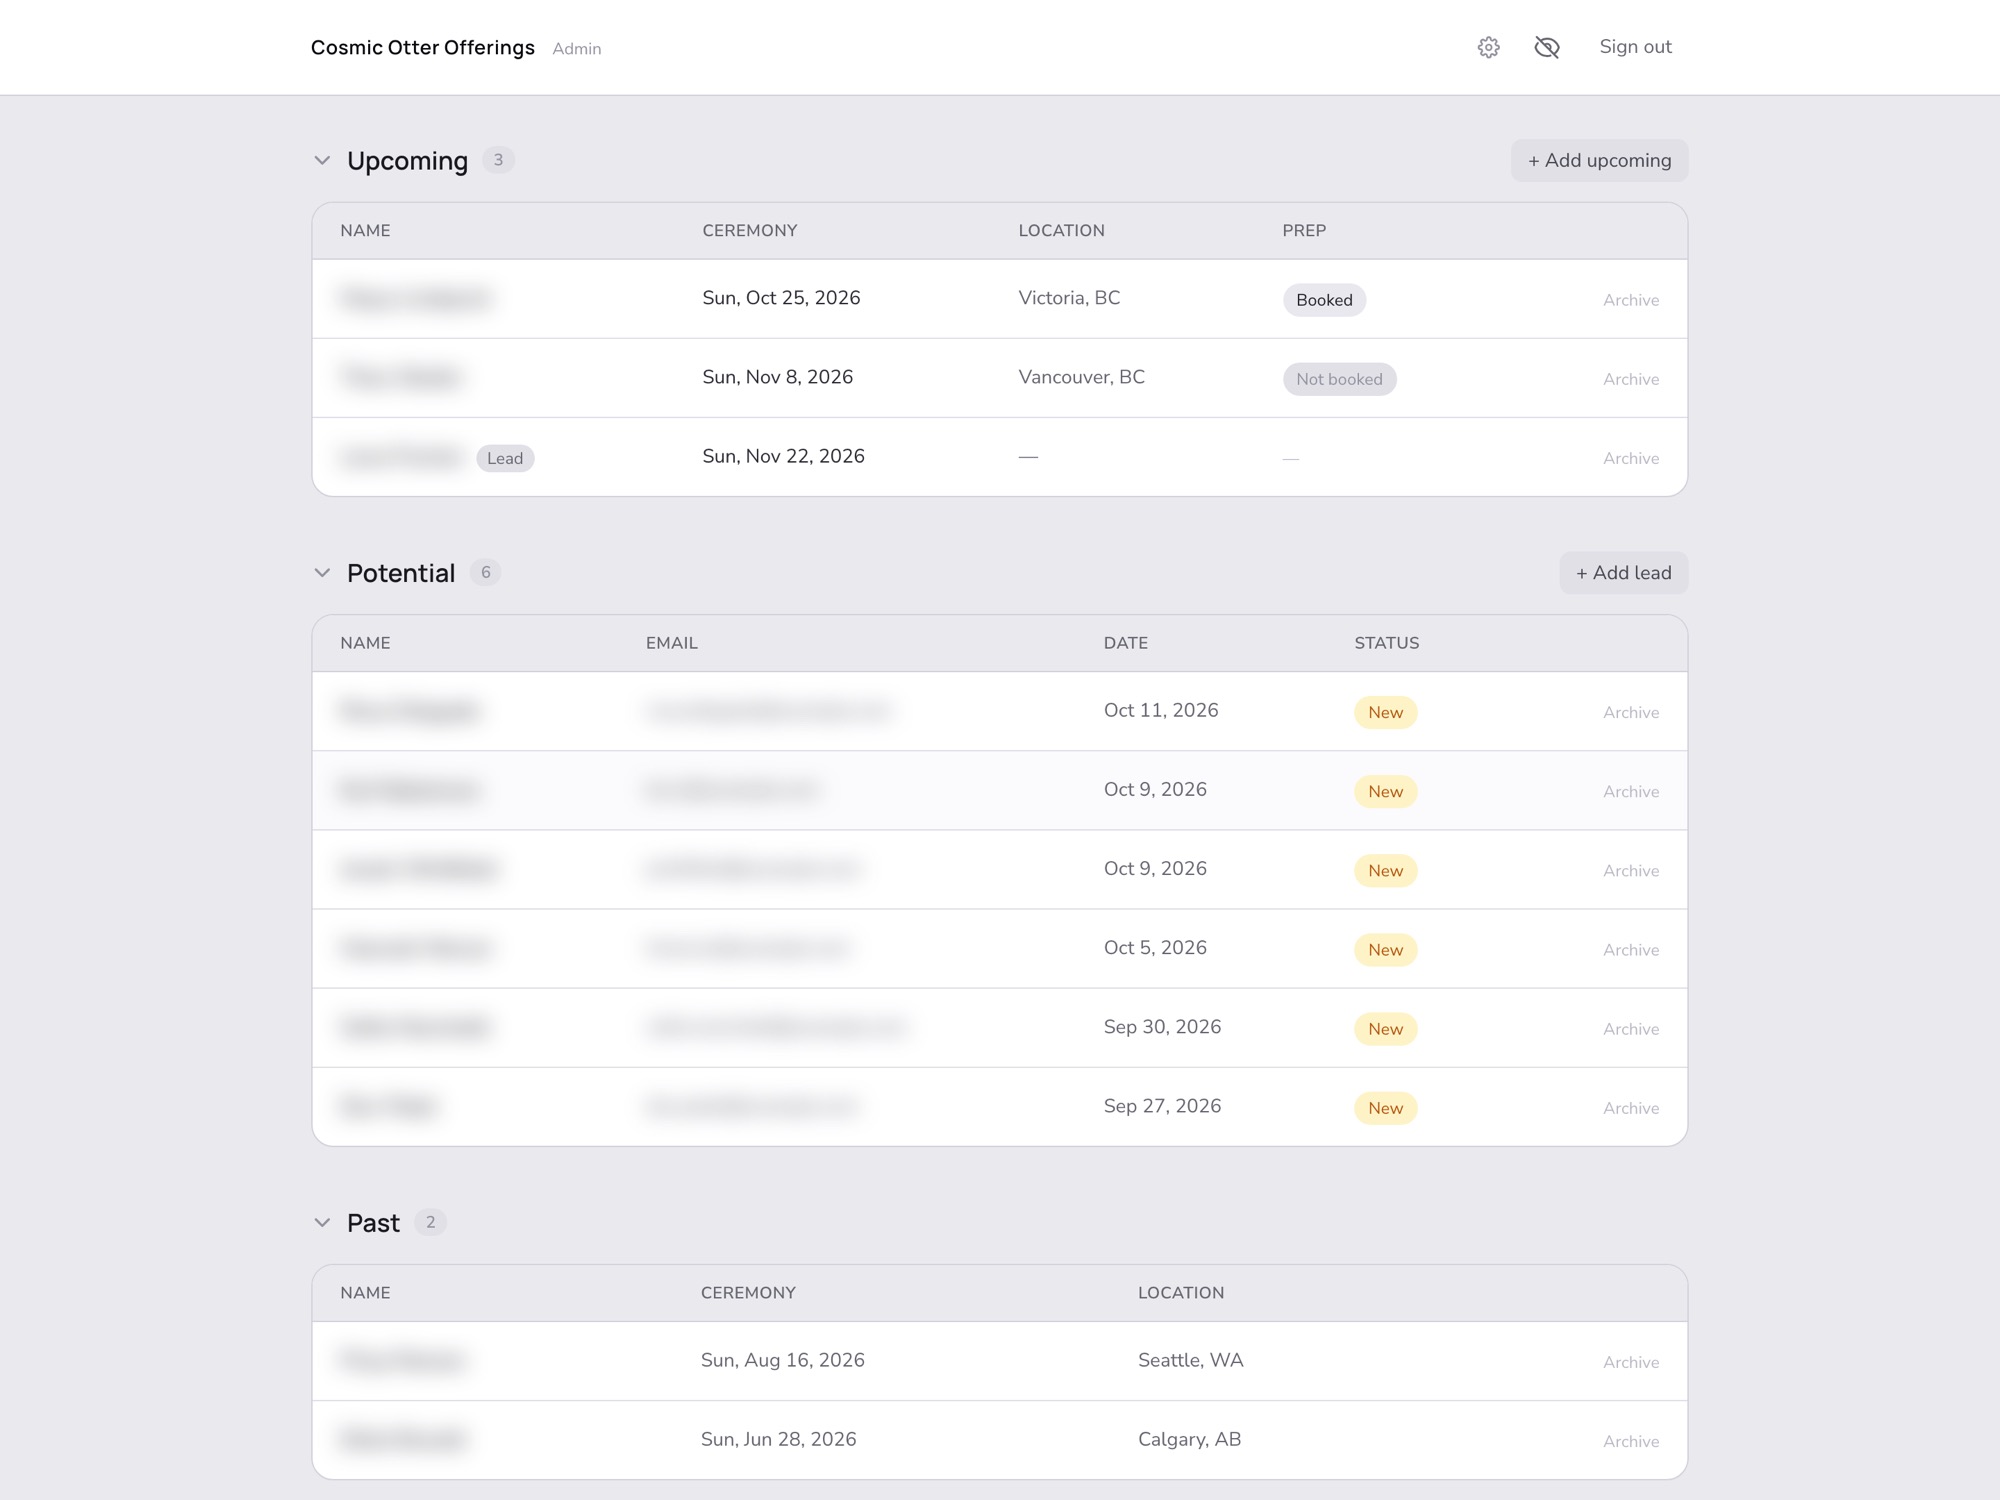Viewport: 2000px width, 1500px height.
Task: Select the 'Sun, Oct 25, 2026' cell
Action: (x=781, y=298)
